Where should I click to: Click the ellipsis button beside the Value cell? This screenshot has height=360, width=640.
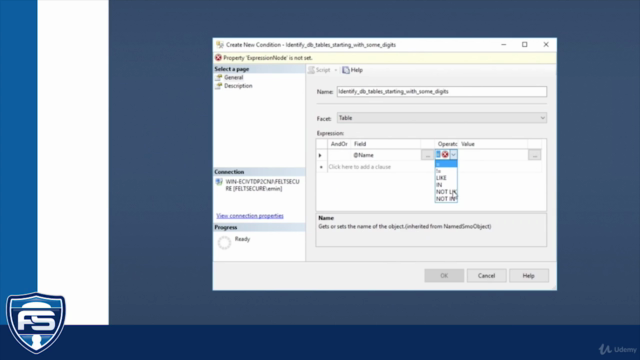[x=534, y=155]
